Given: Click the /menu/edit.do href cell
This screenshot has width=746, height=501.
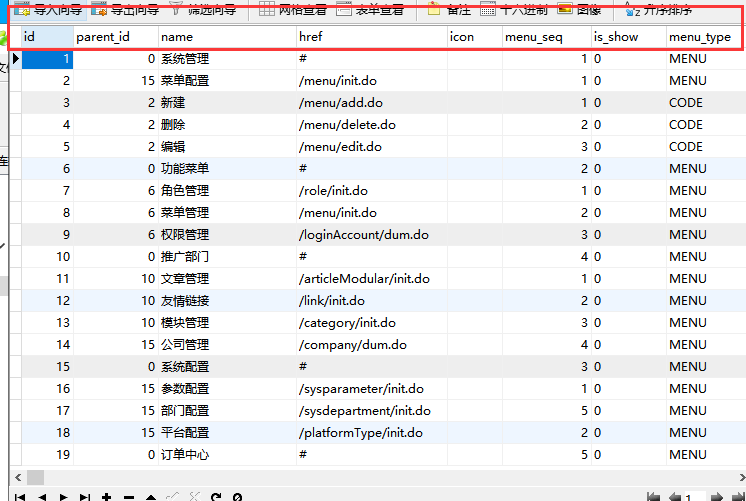Looking at the screenshot, I should [372, 147].
